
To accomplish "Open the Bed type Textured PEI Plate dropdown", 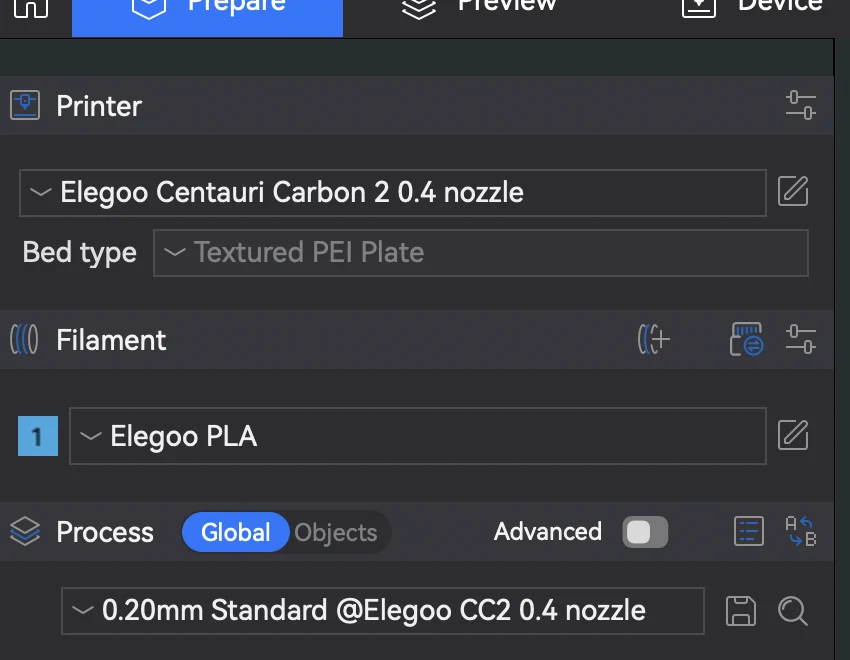I will pos(481,253).
